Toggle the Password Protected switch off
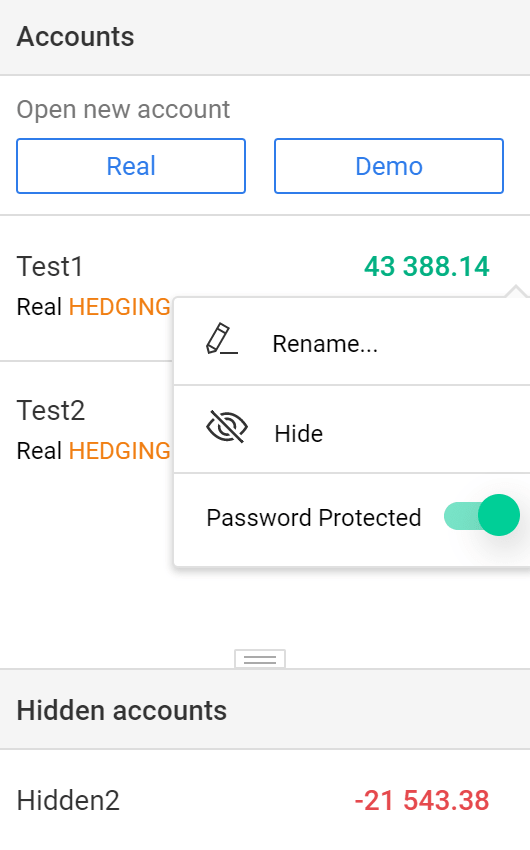 [482, 516]
